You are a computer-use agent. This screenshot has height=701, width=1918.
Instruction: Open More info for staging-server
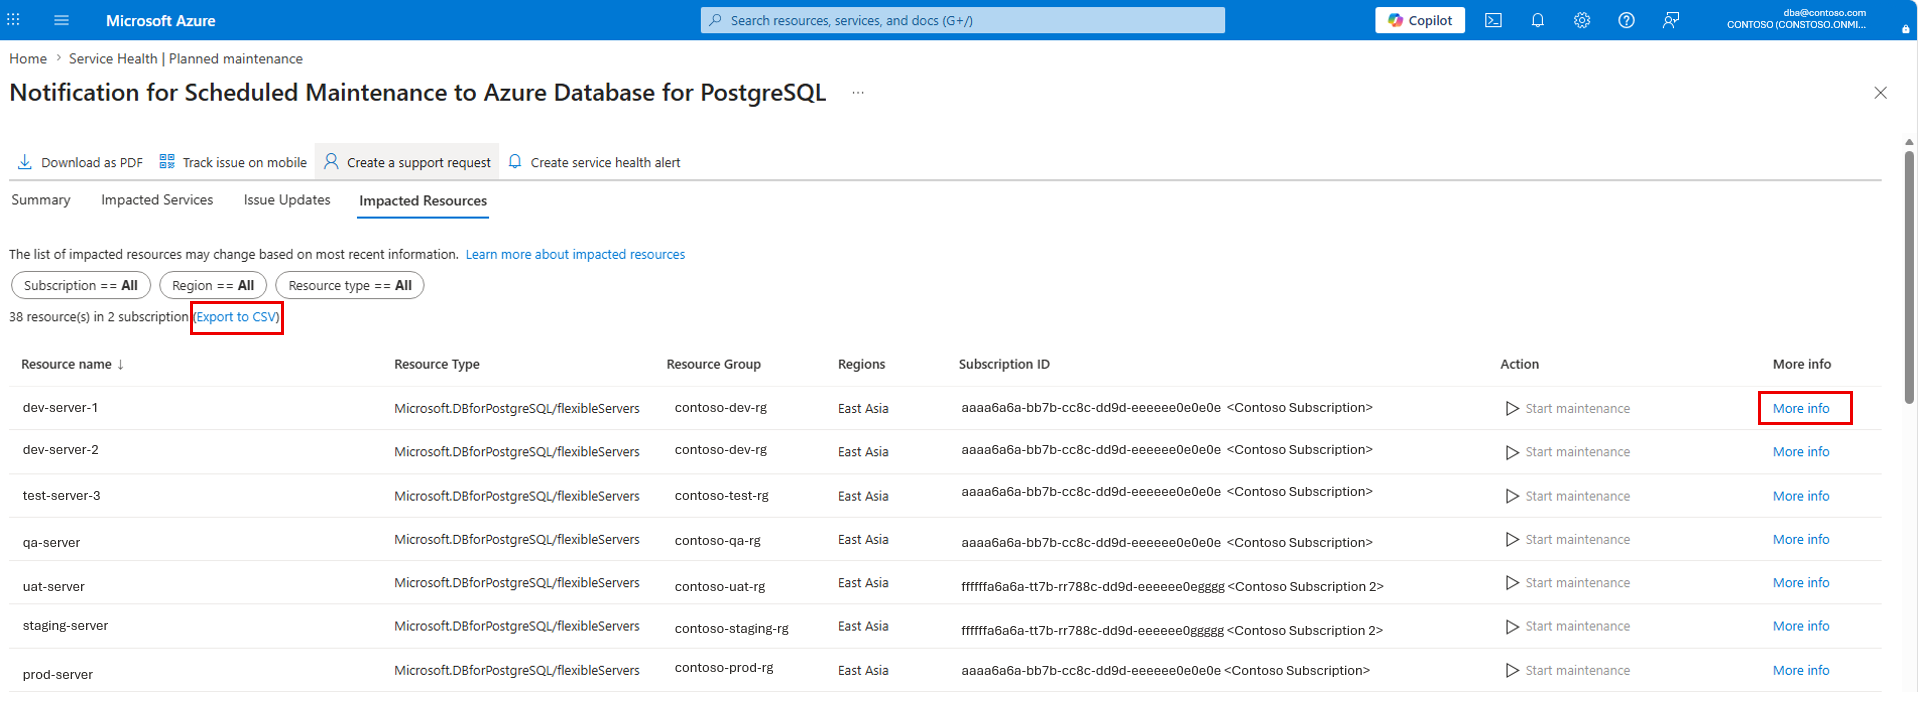(x=1801, y=626)
